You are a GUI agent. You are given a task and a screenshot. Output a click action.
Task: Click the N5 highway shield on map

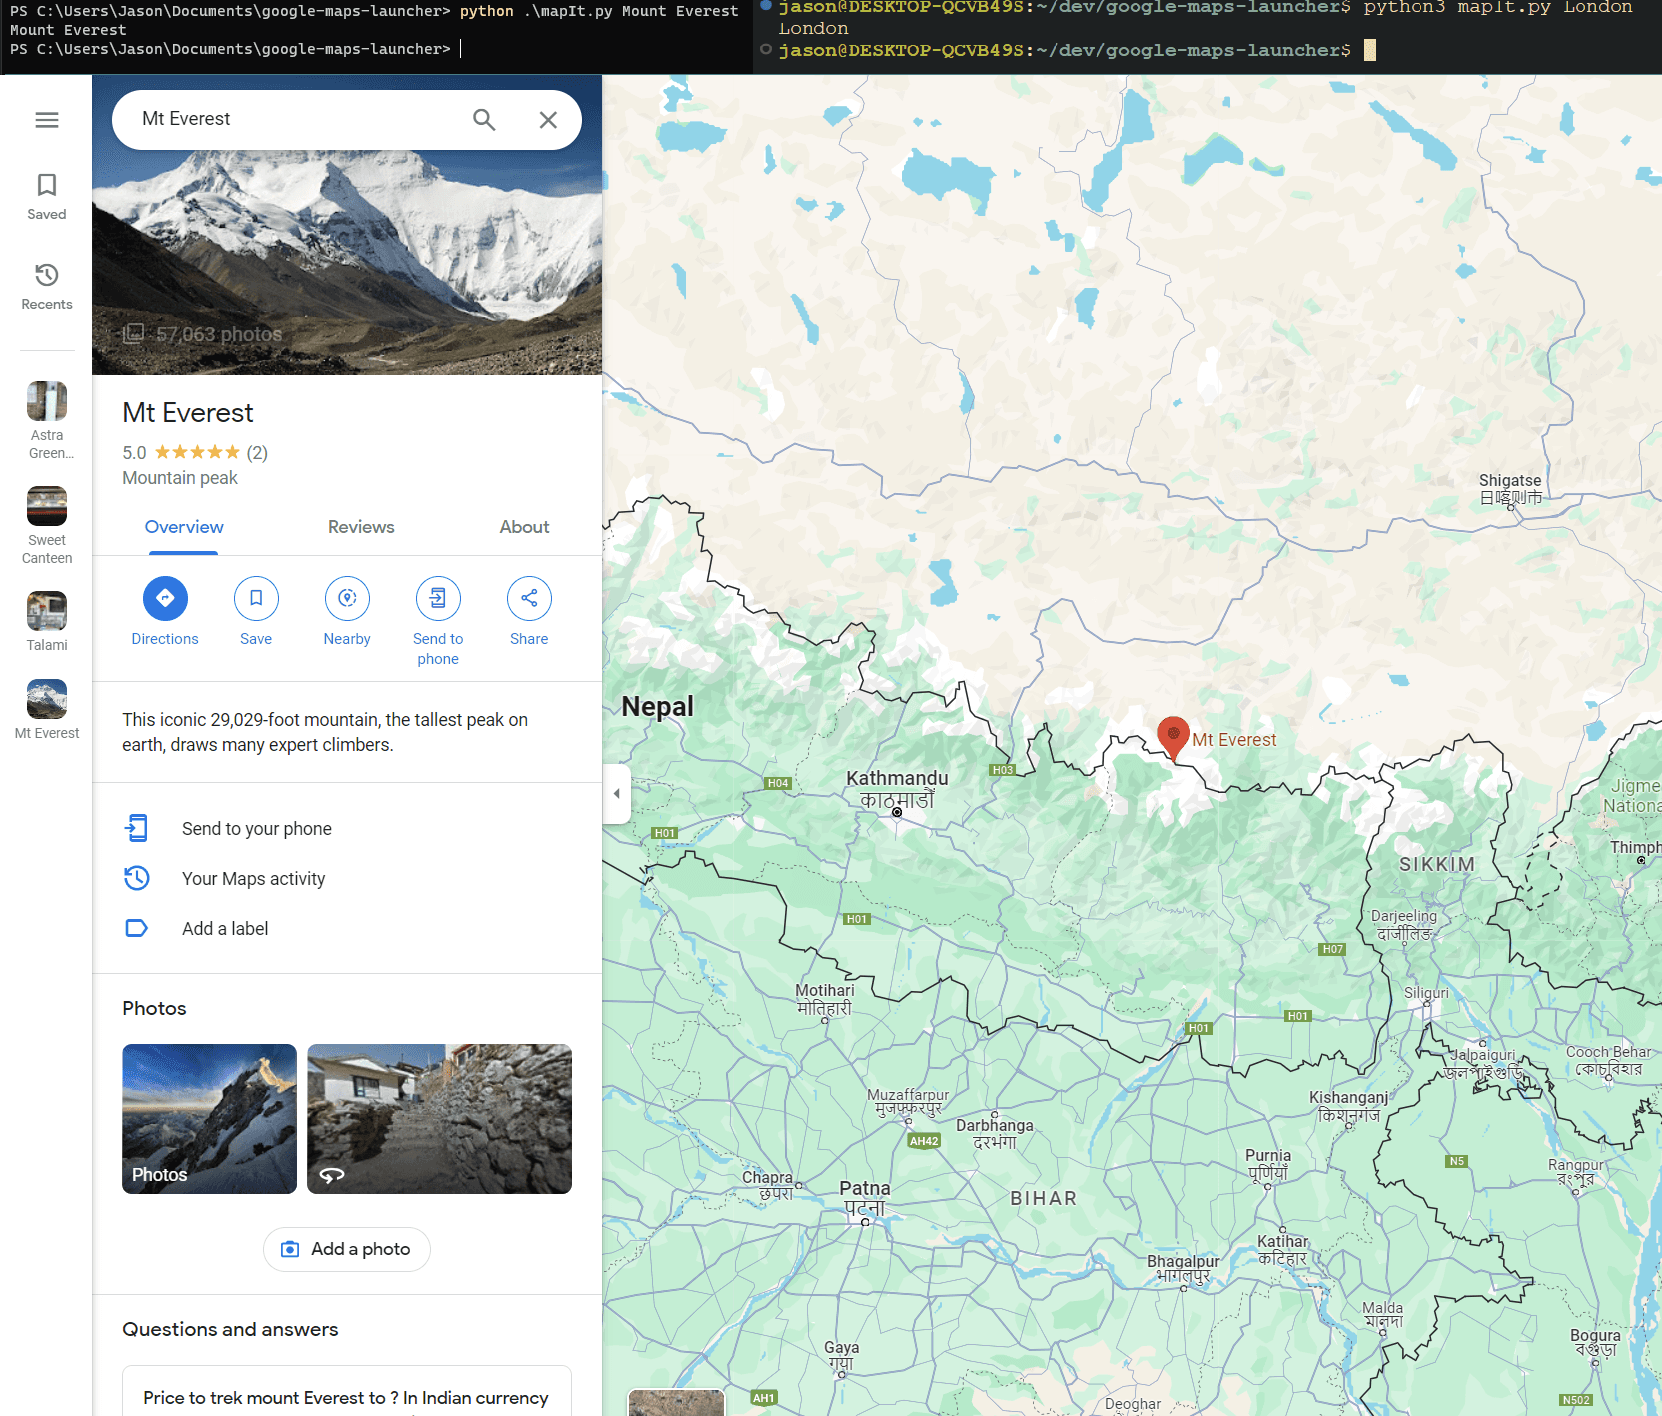[1457, 1161]
